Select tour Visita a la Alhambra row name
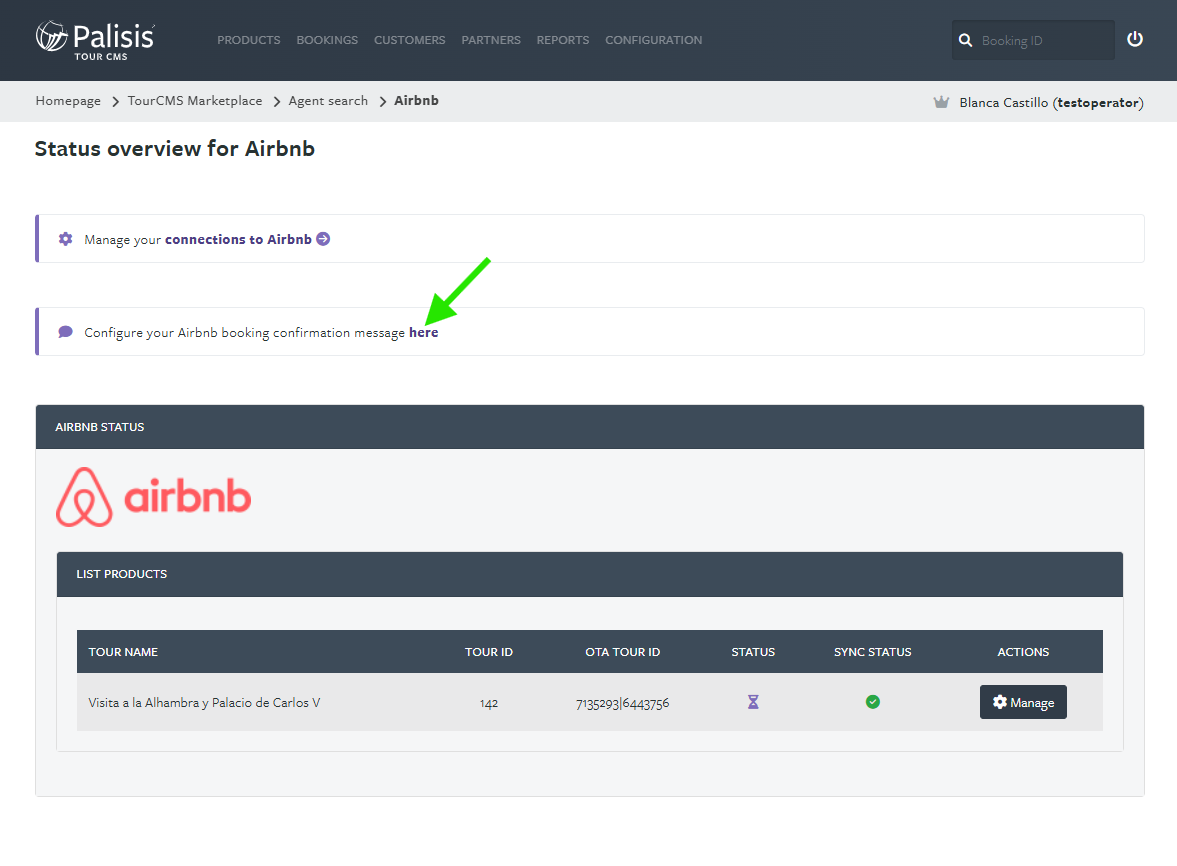1177x866 pixels. click(204, 702)
